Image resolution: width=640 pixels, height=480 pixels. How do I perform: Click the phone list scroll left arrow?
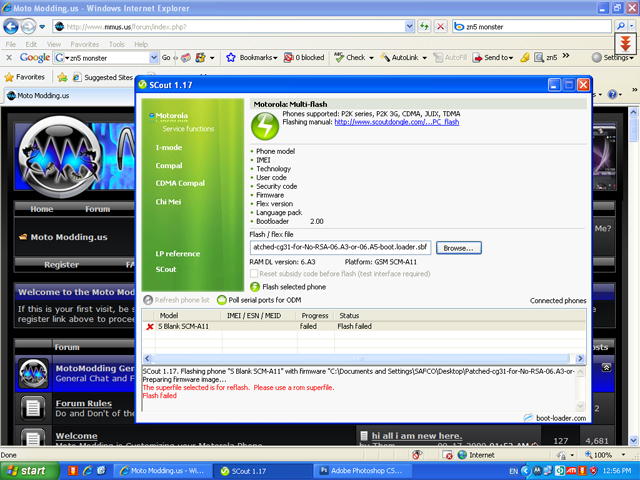[x=147, y=358]
